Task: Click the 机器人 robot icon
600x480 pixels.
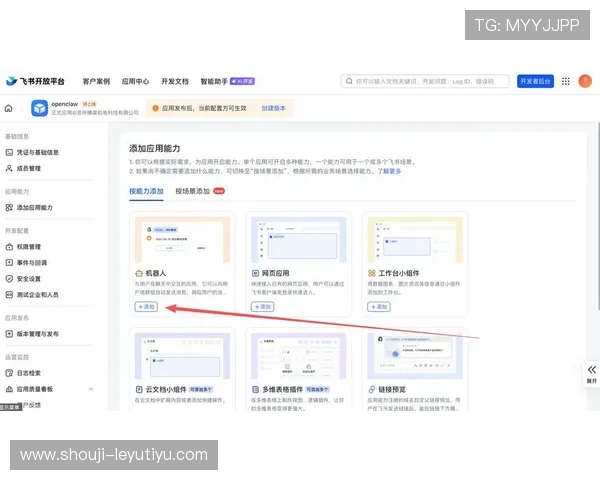Action: pos(139,273)
